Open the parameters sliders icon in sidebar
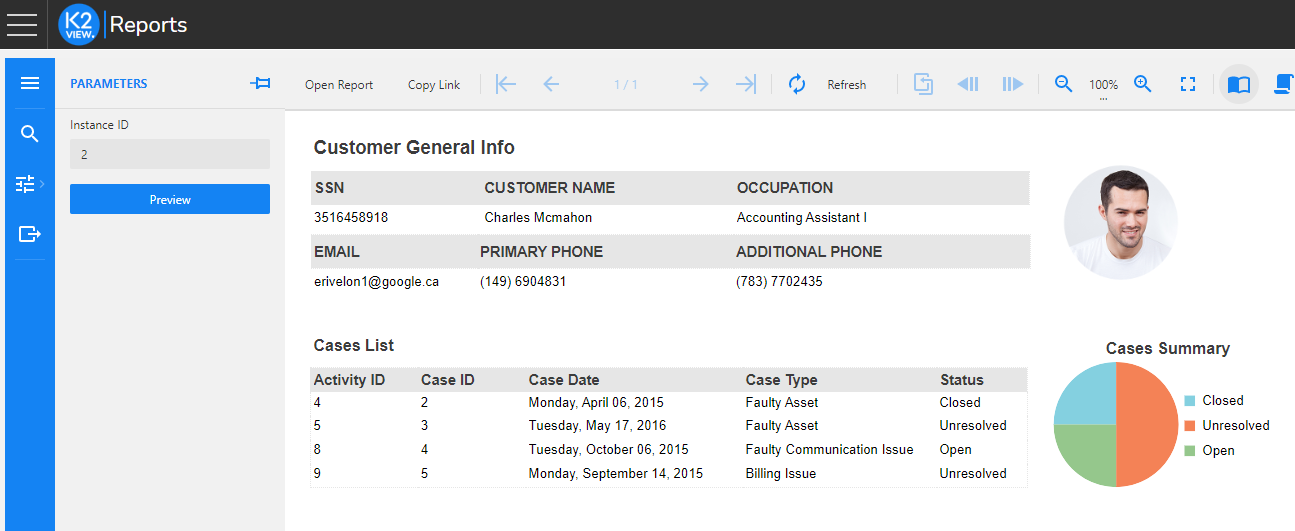Image resolution: width=1295 pixels, height=531 pixels. pyautogui.click(x=26, y=184)
